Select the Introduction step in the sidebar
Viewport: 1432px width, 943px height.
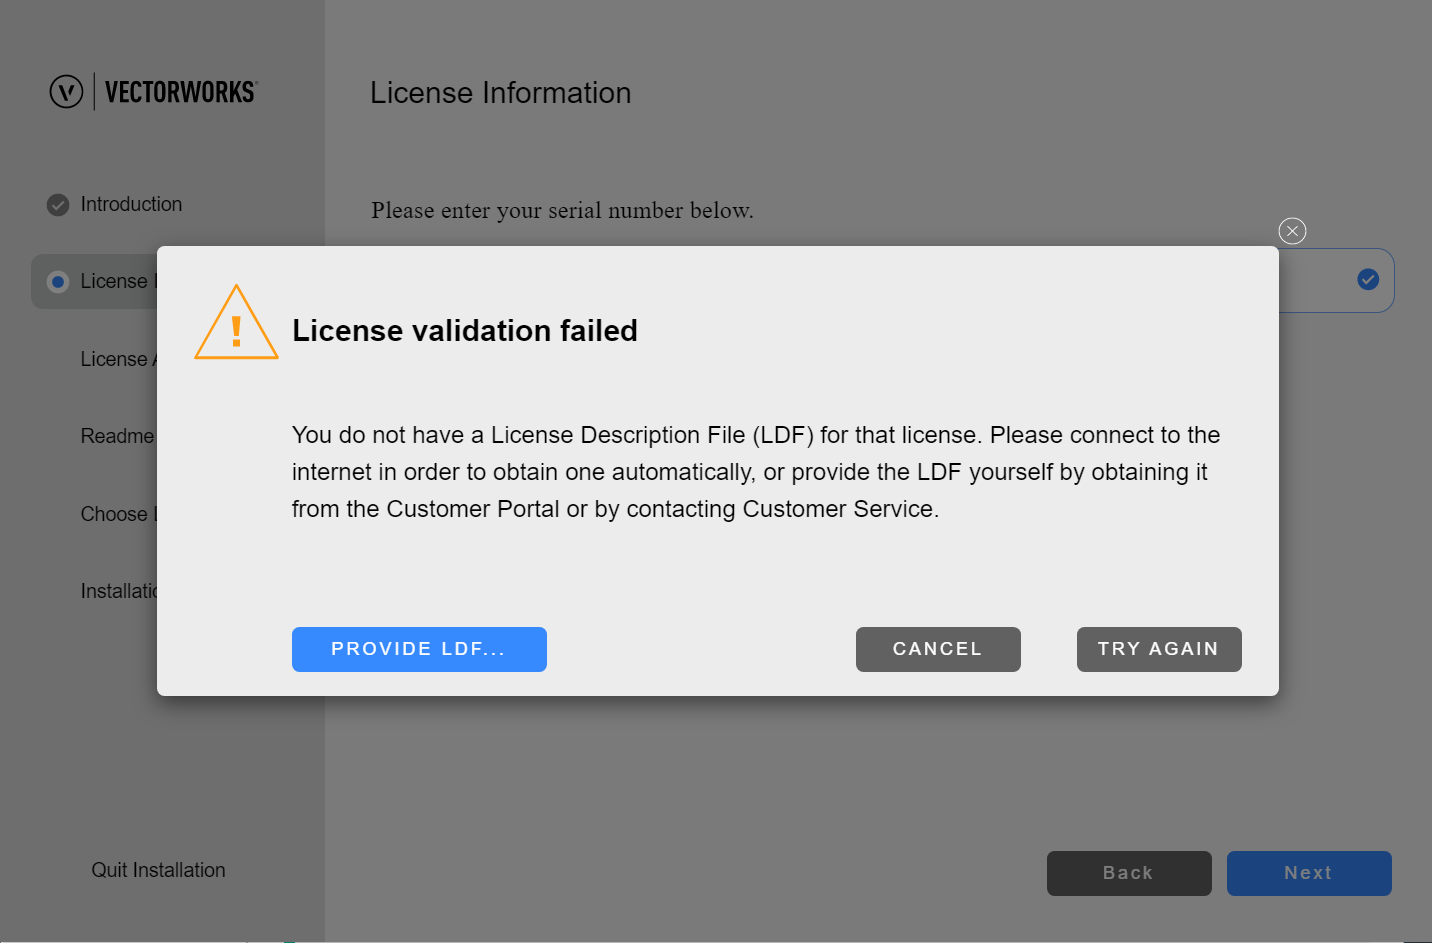pos(131,204)
